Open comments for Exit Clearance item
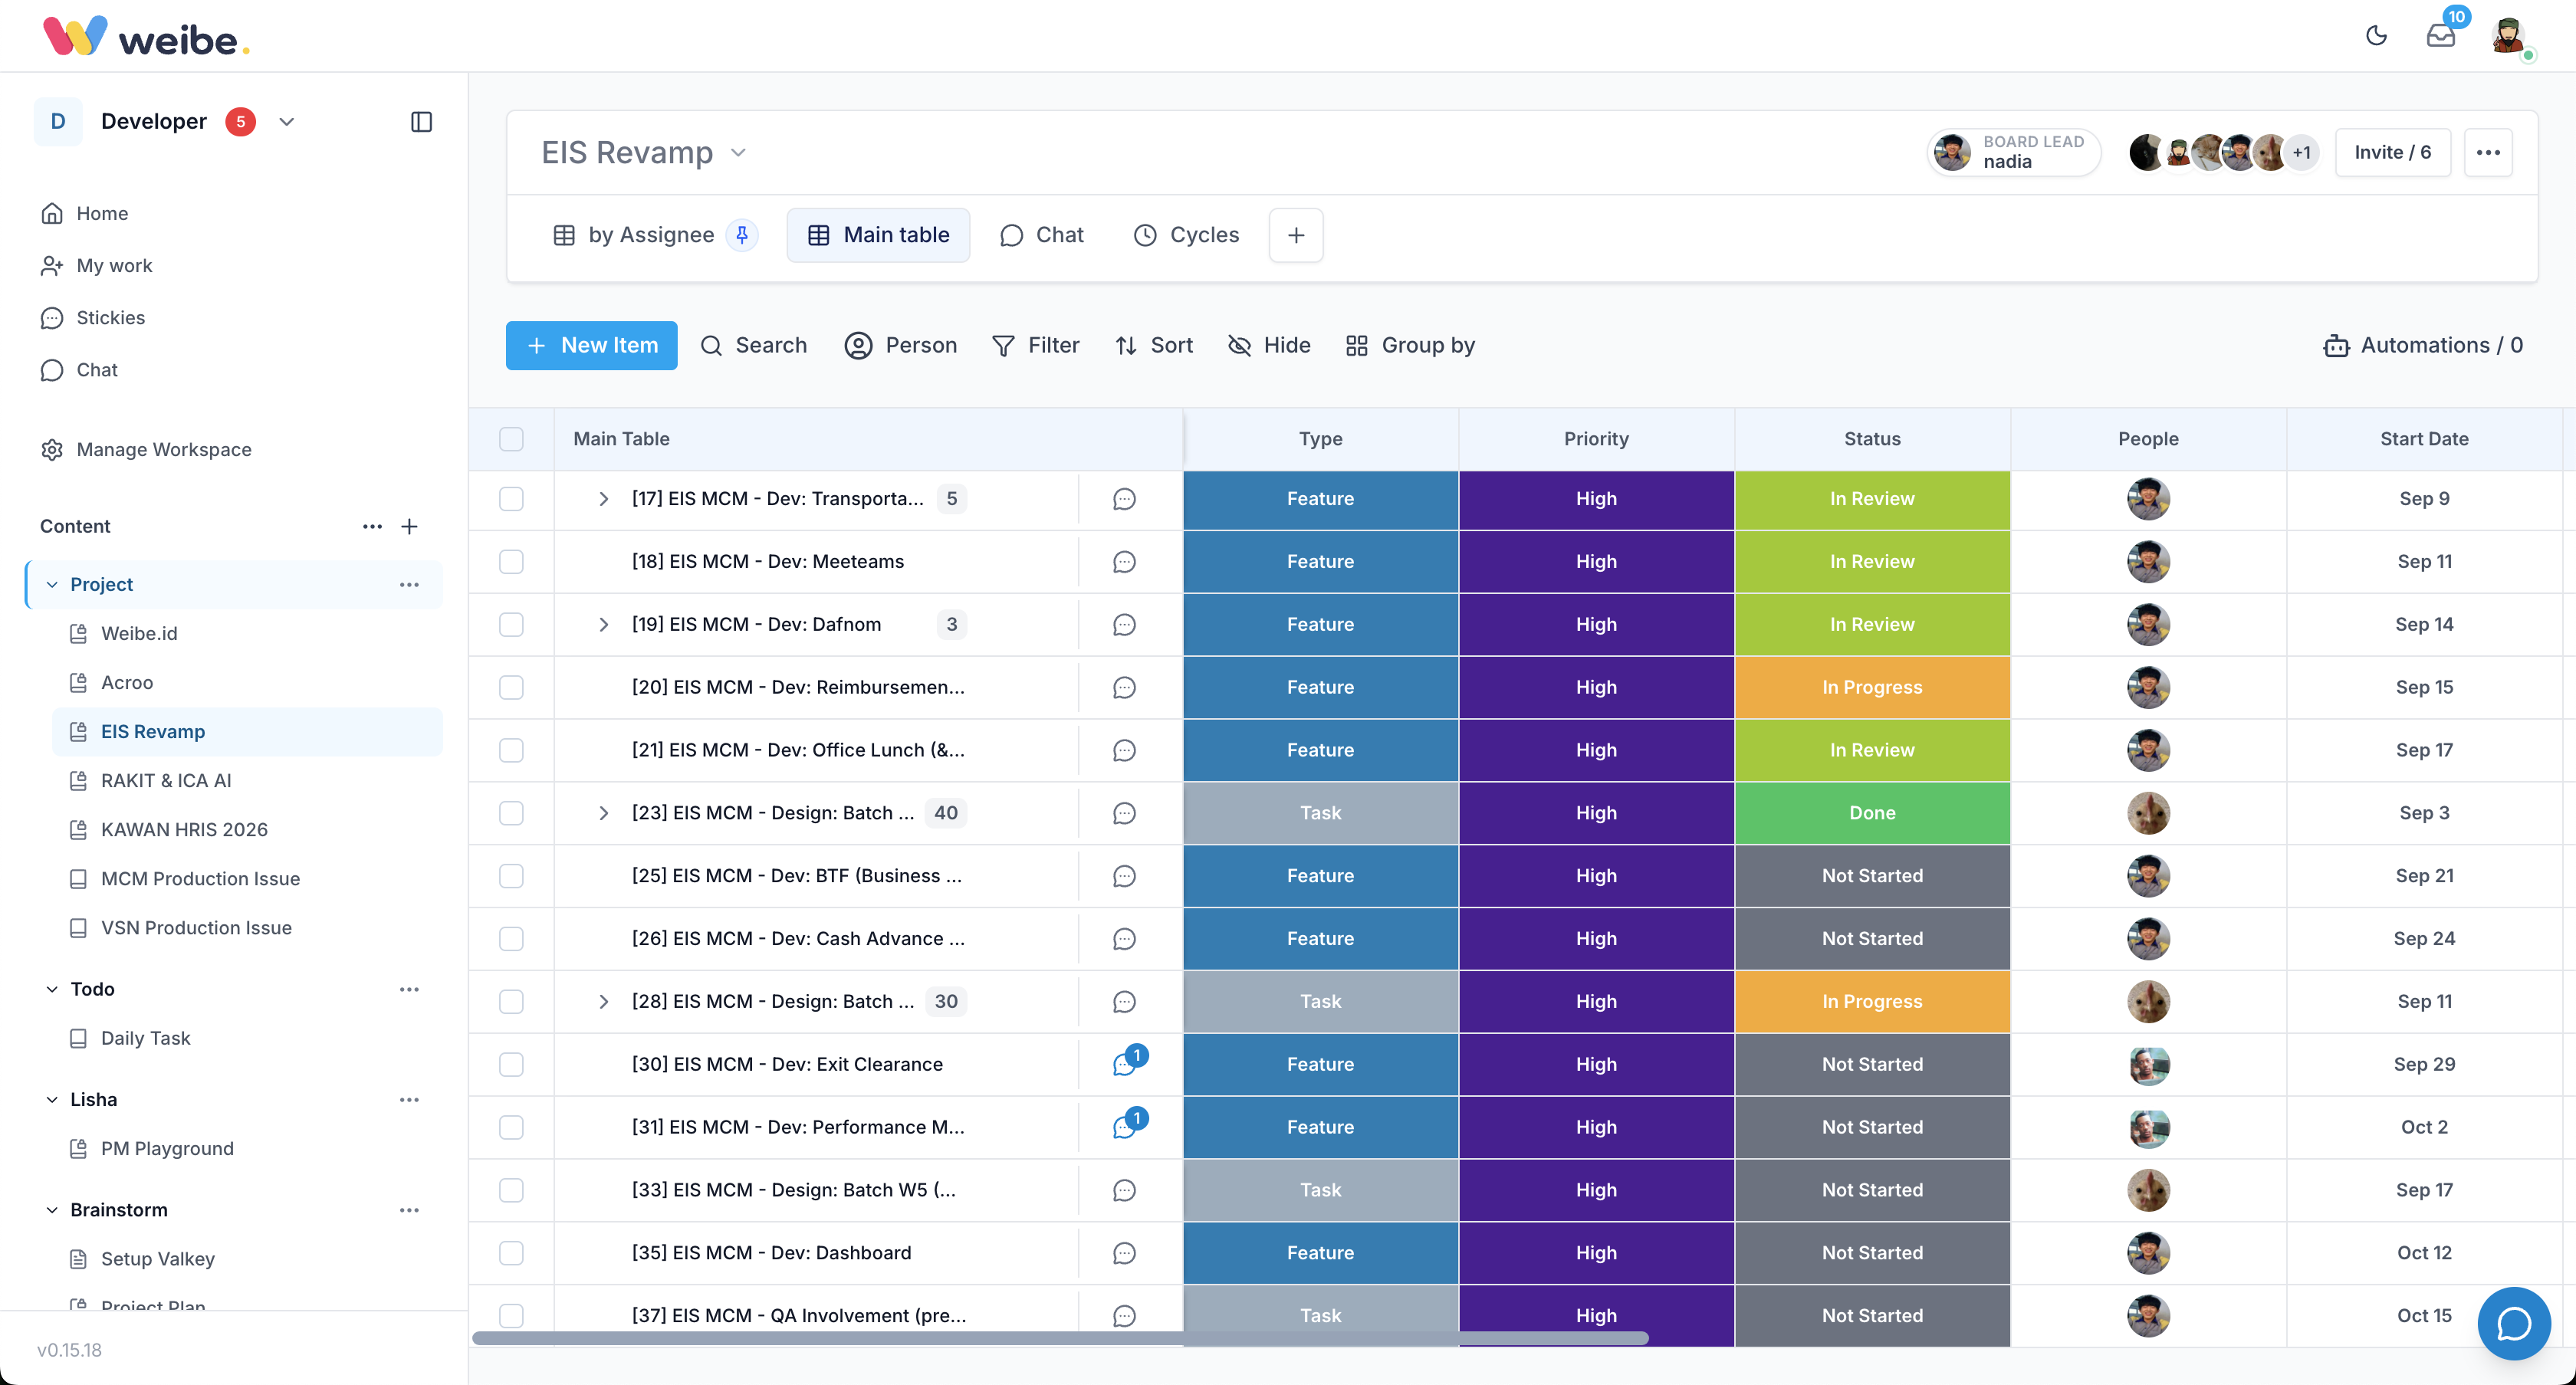Screen dimensions: 2576x1385 (x=1125, y=1064)
